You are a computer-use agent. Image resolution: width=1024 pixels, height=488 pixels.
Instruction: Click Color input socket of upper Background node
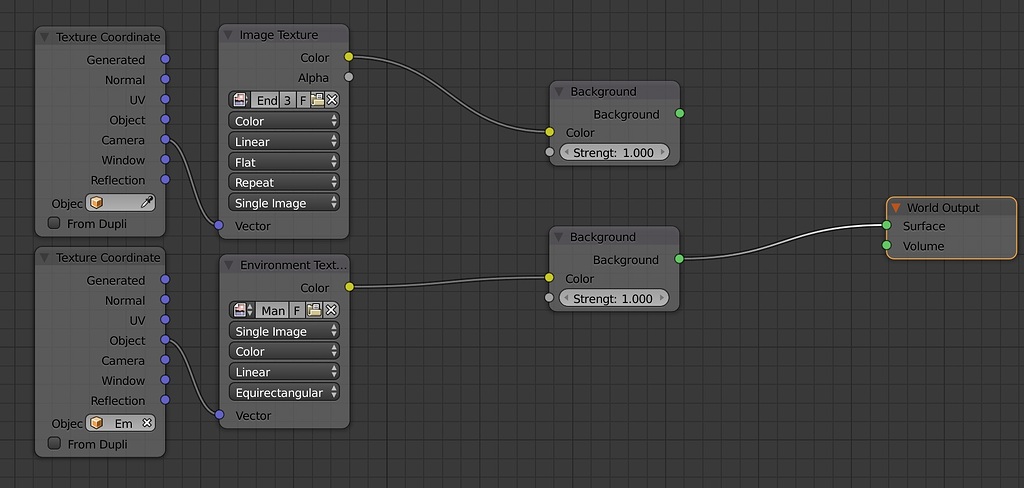[550, 132]
